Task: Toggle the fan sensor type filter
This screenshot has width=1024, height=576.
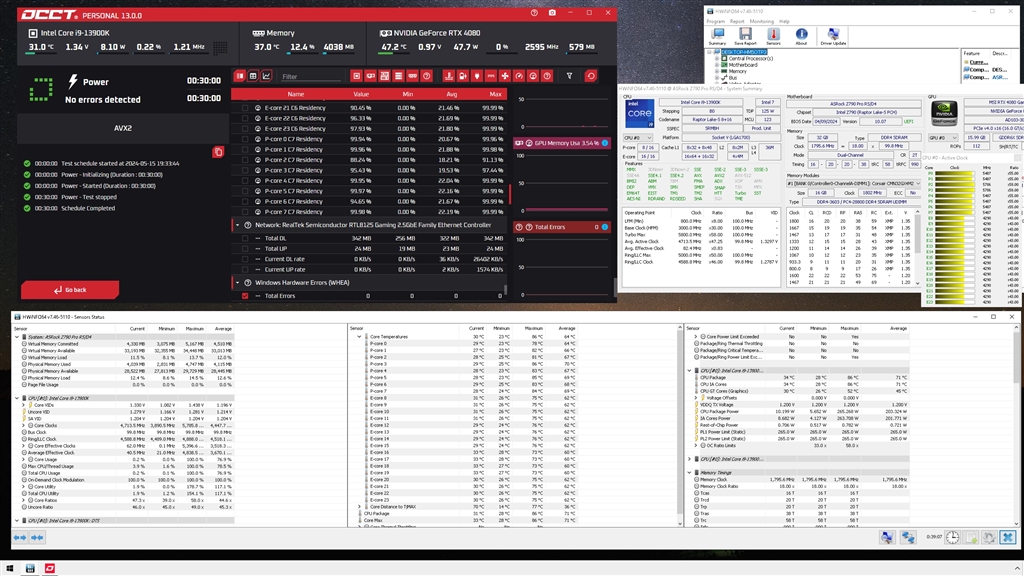Action: (505, 76)
